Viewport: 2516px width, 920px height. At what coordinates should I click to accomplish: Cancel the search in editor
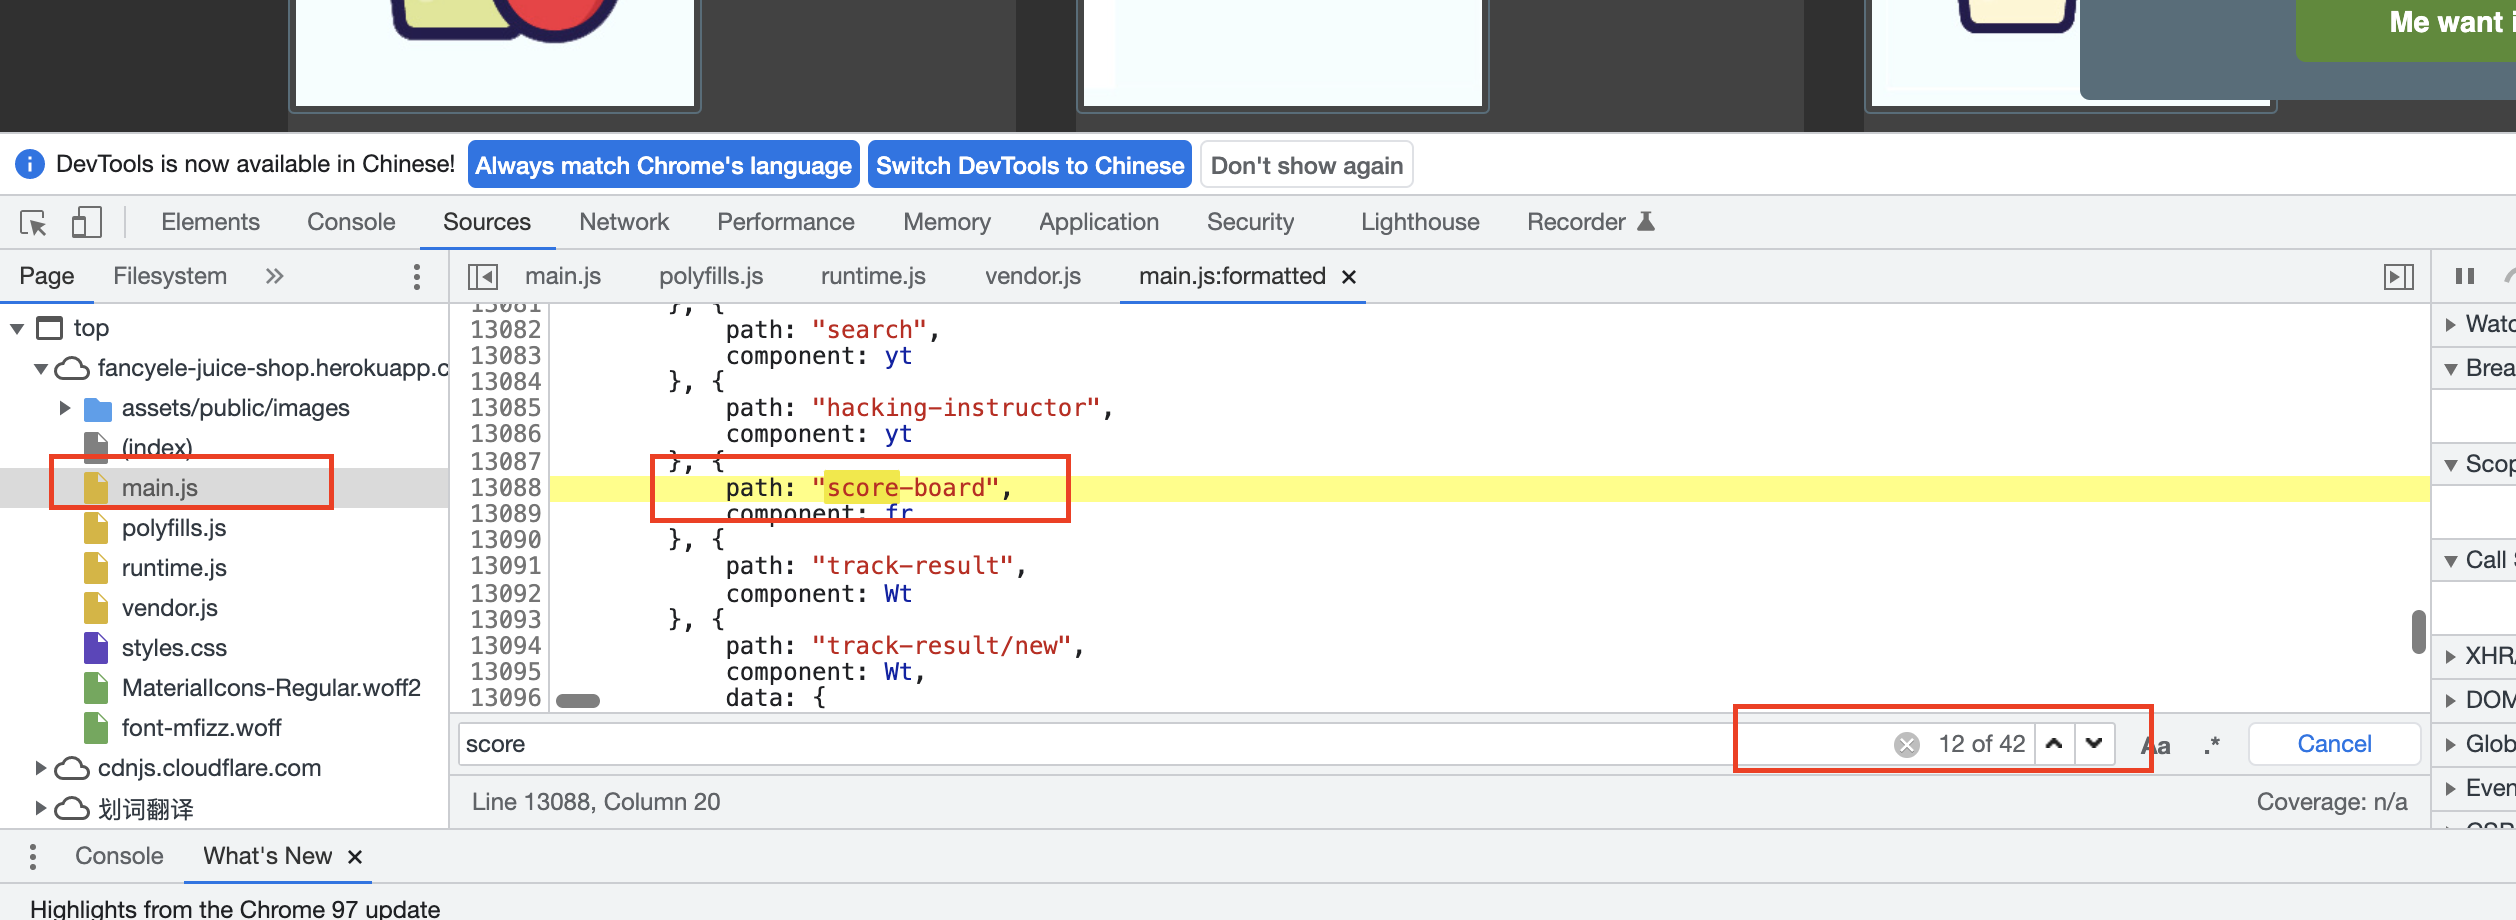click(x=2334, y=744)
